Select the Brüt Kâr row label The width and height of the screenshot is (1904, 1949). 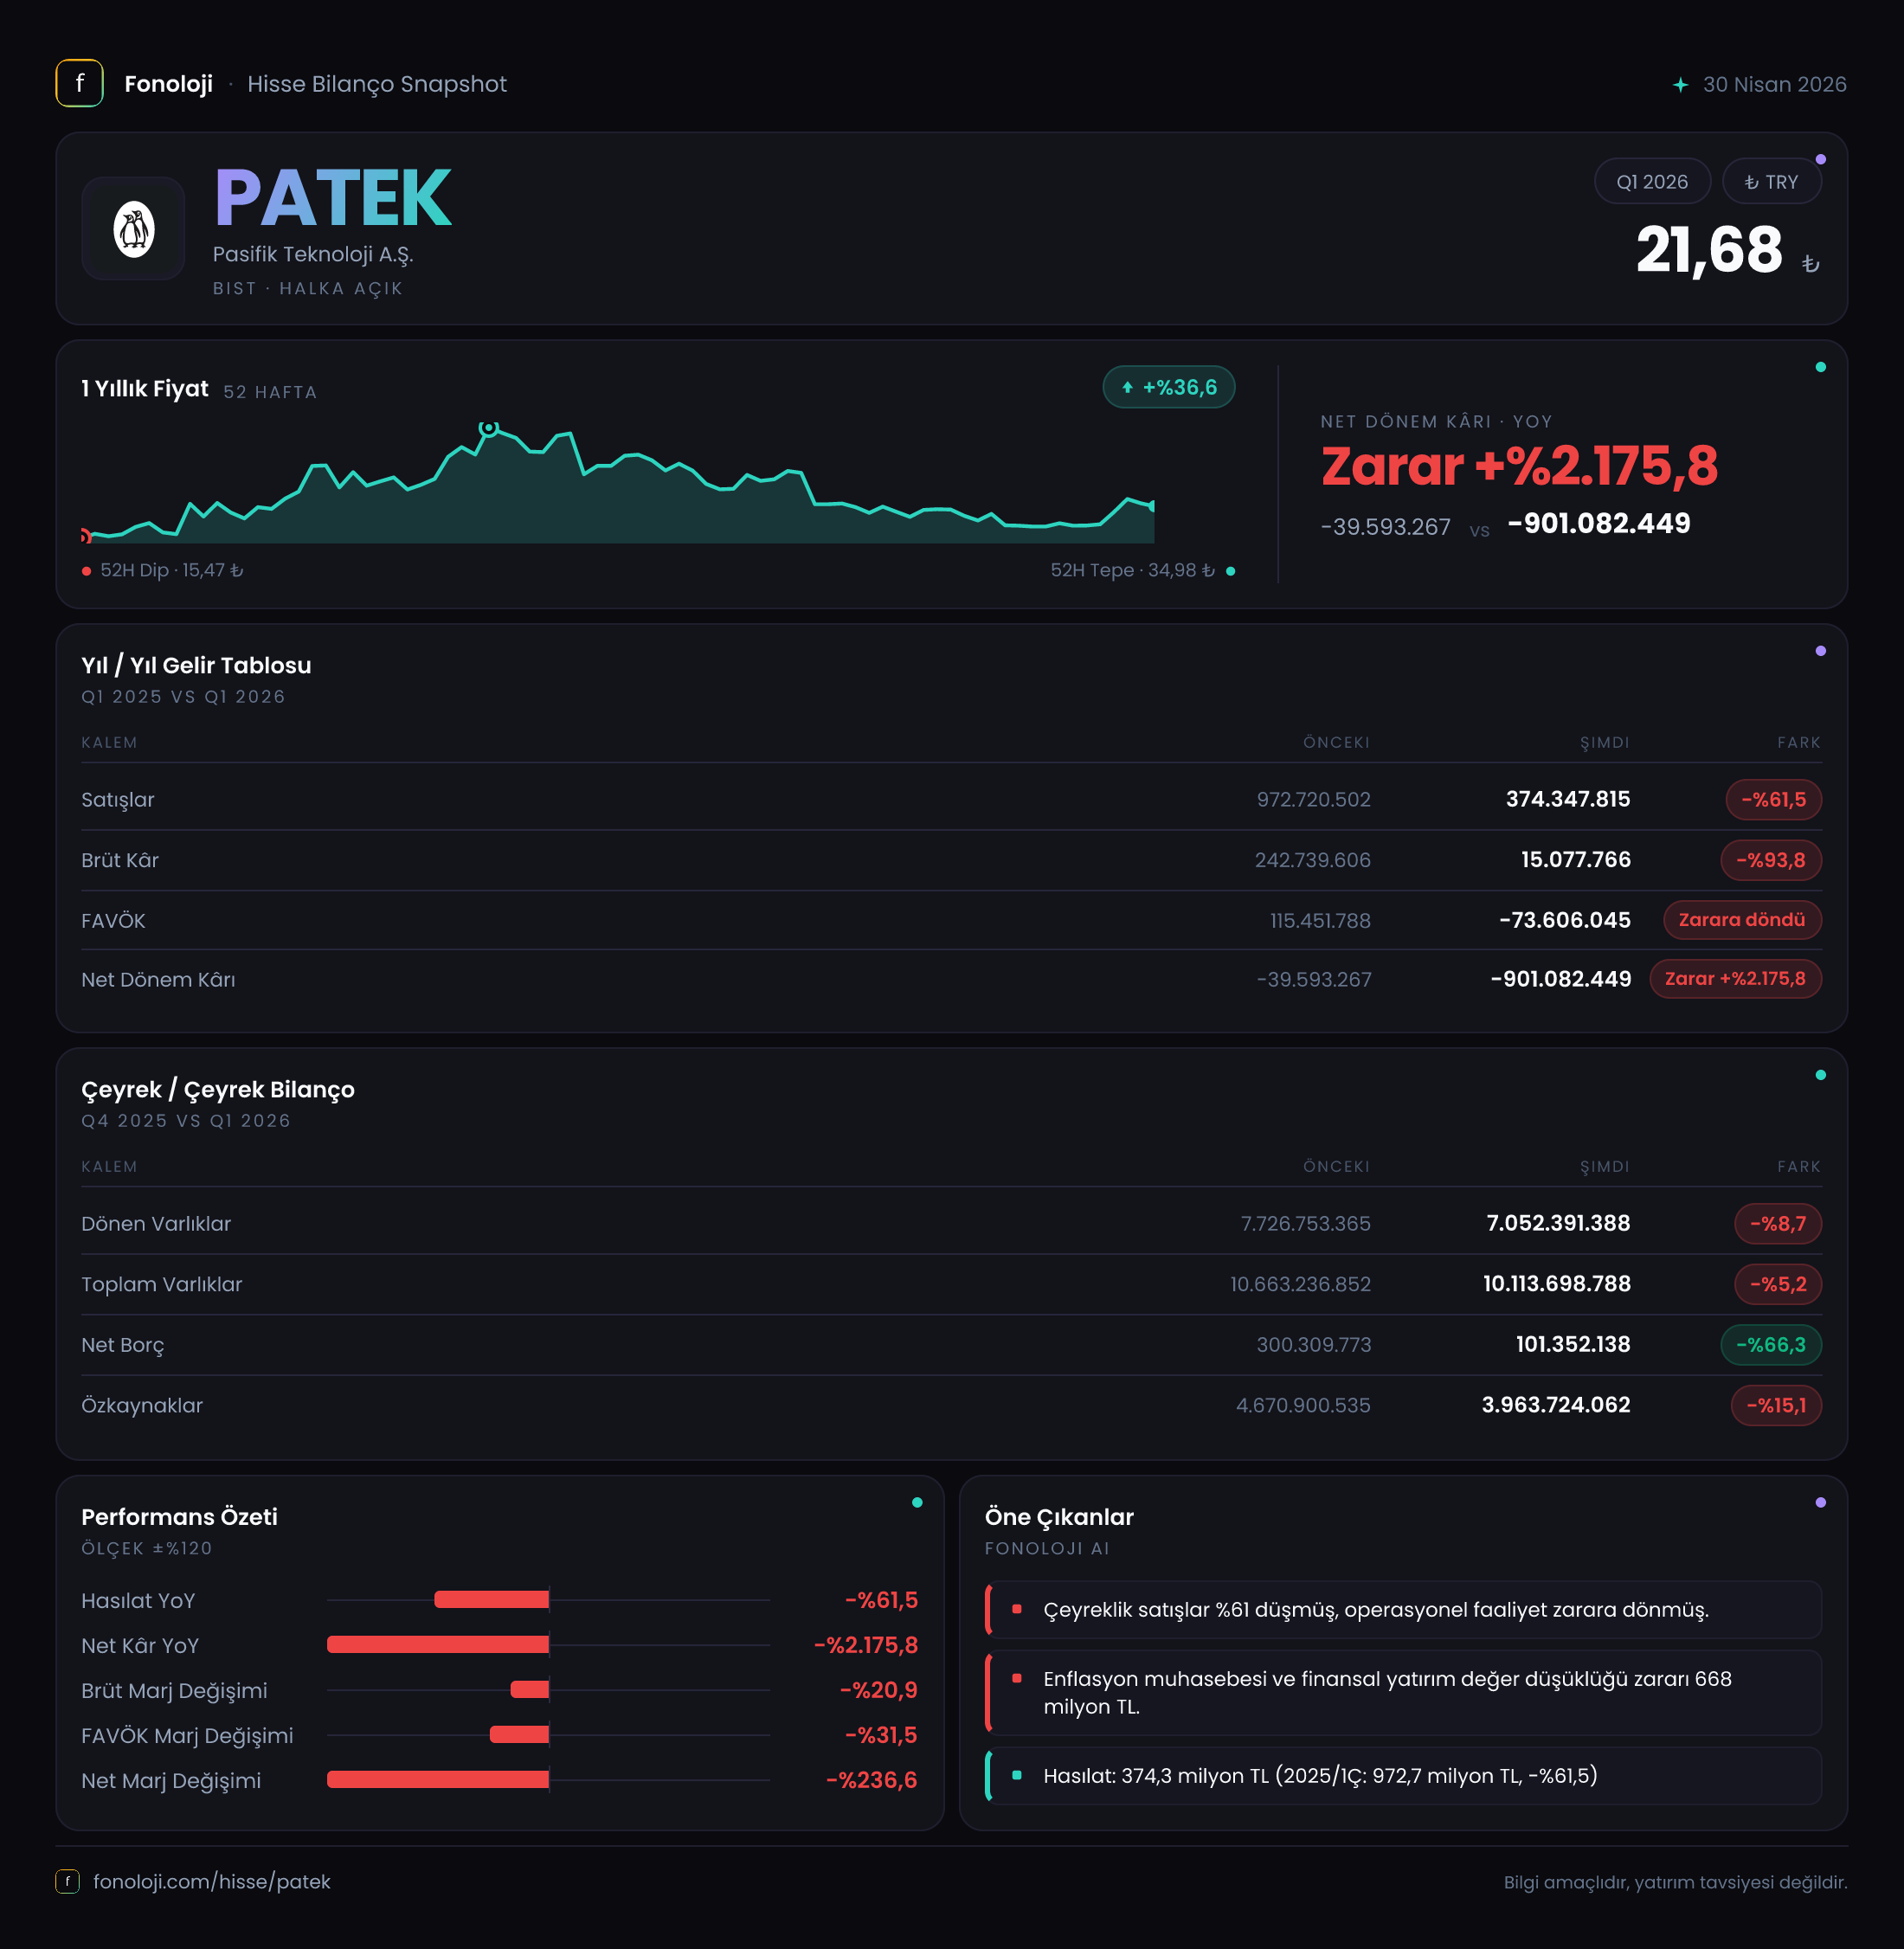click(120, 860)
